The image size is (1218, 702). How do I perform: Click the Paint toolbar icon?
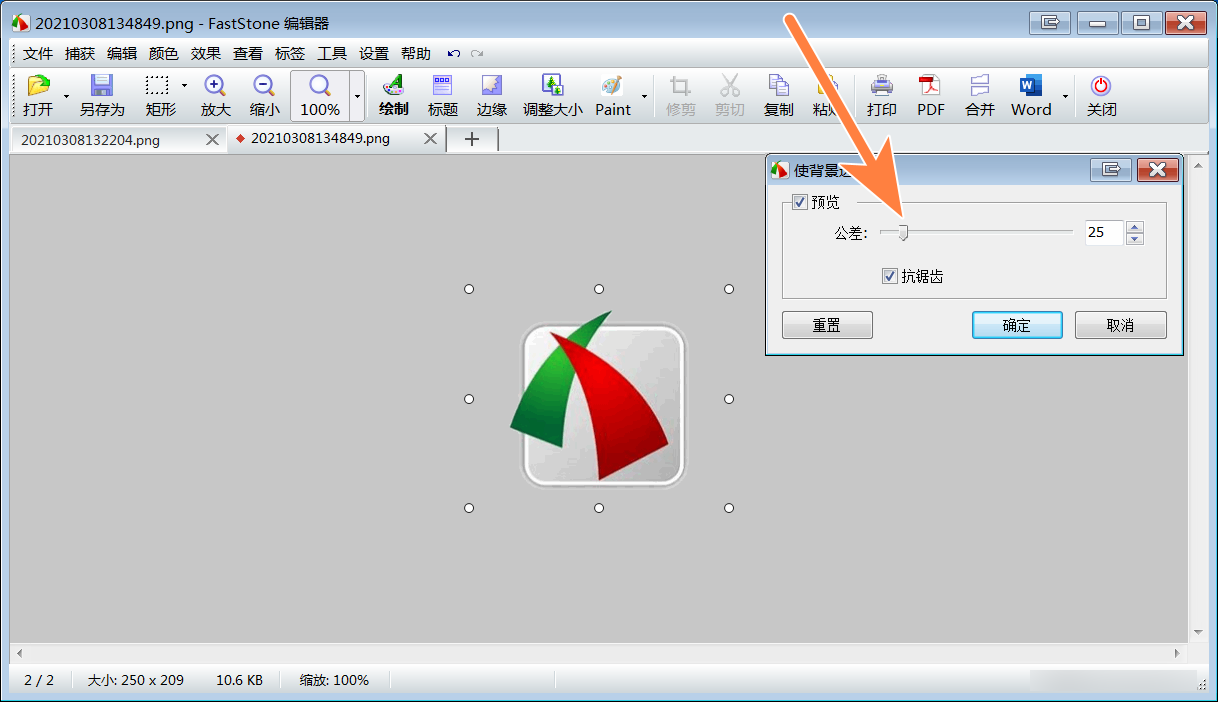pyautogui.click(x=613, y=96)
